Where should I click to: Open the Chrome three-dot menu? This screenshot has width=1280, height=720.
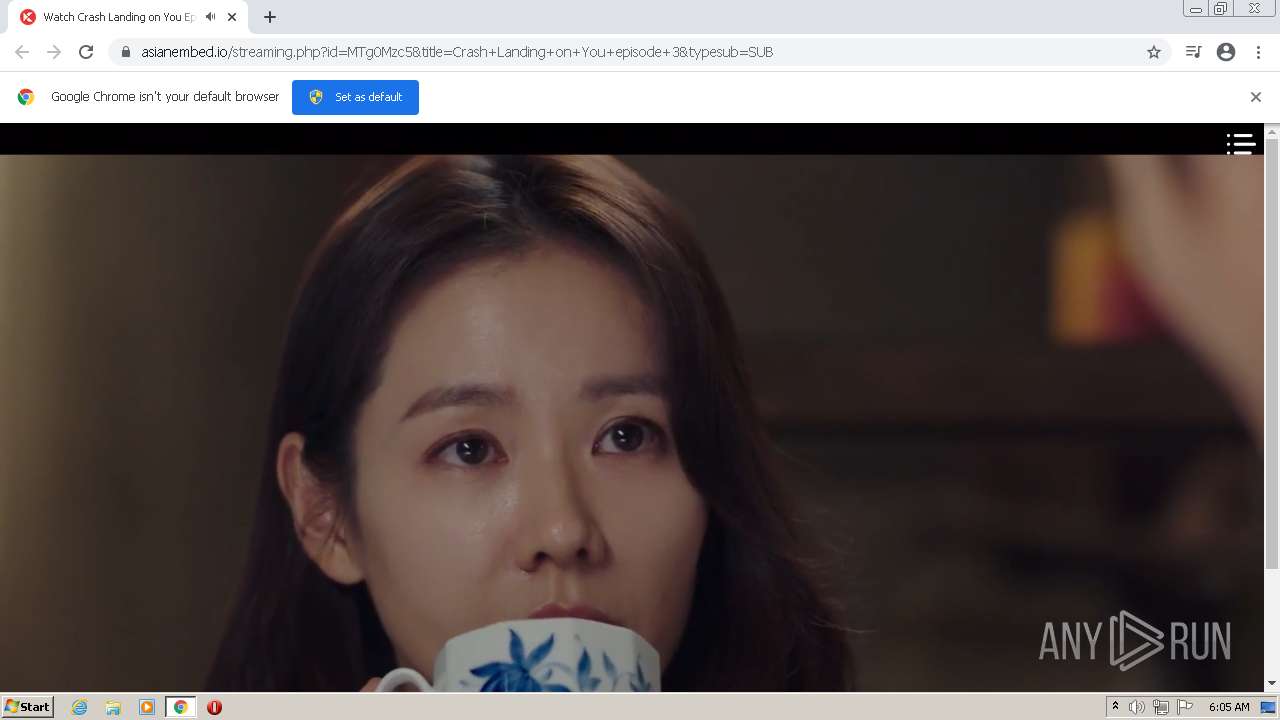pos(1258,52)
